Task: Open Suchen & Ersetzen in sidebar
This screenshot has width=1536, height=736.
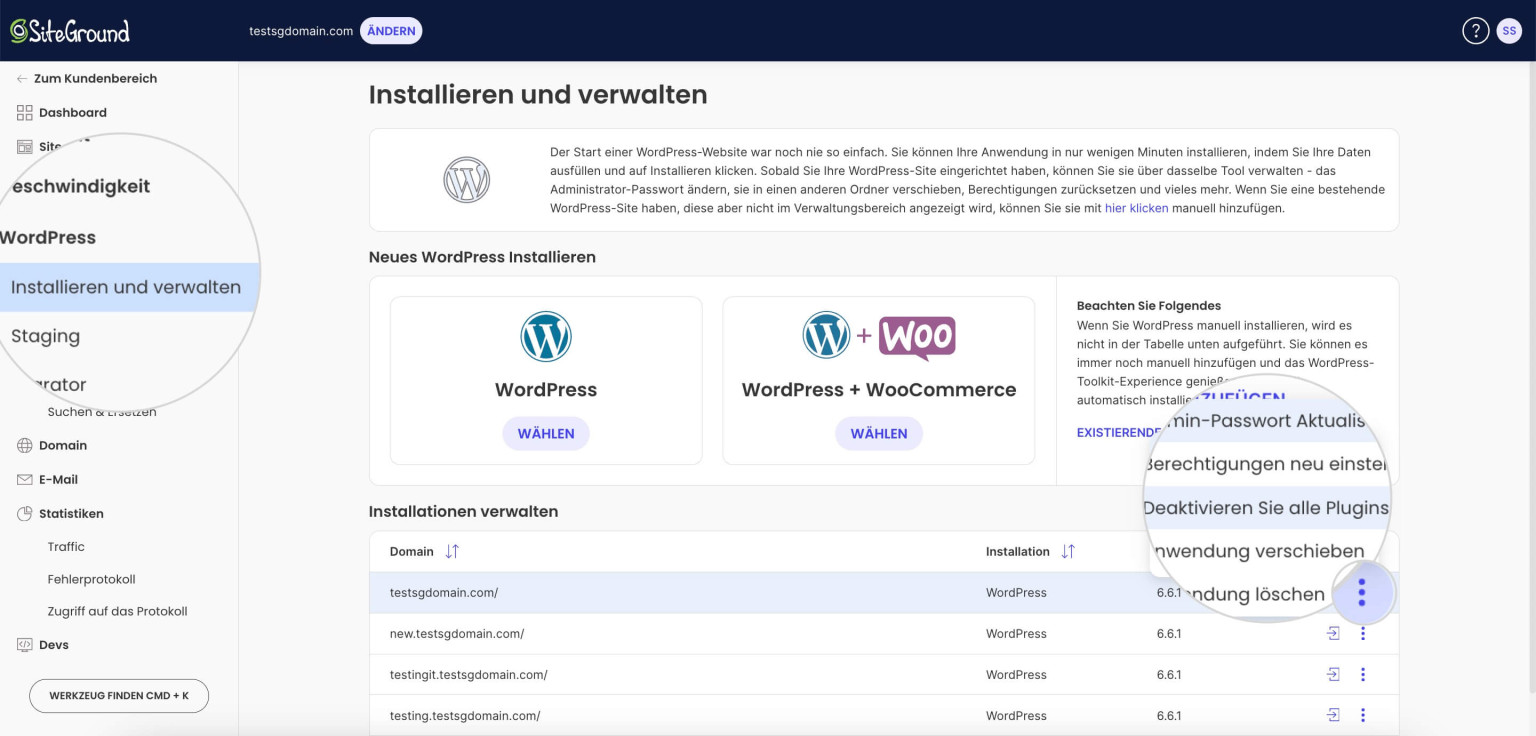Action: click(102, 412)
